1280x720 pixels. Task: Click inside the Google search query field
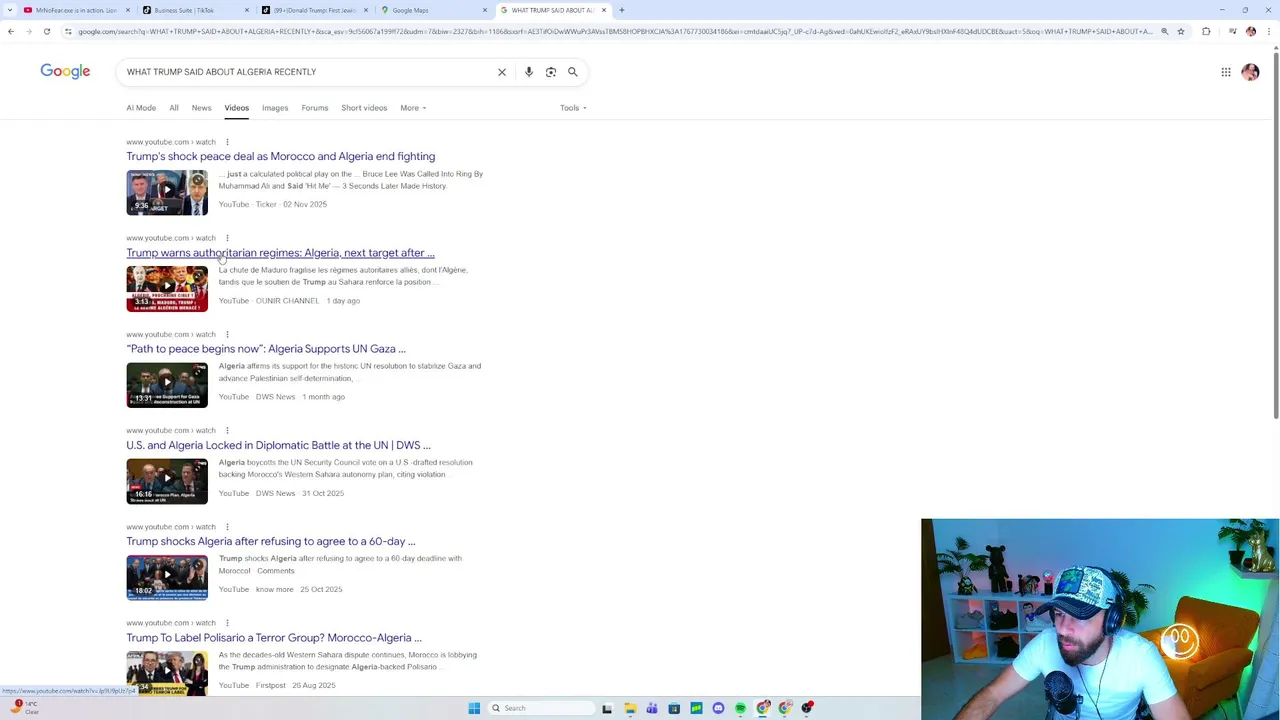click(305, 72)
